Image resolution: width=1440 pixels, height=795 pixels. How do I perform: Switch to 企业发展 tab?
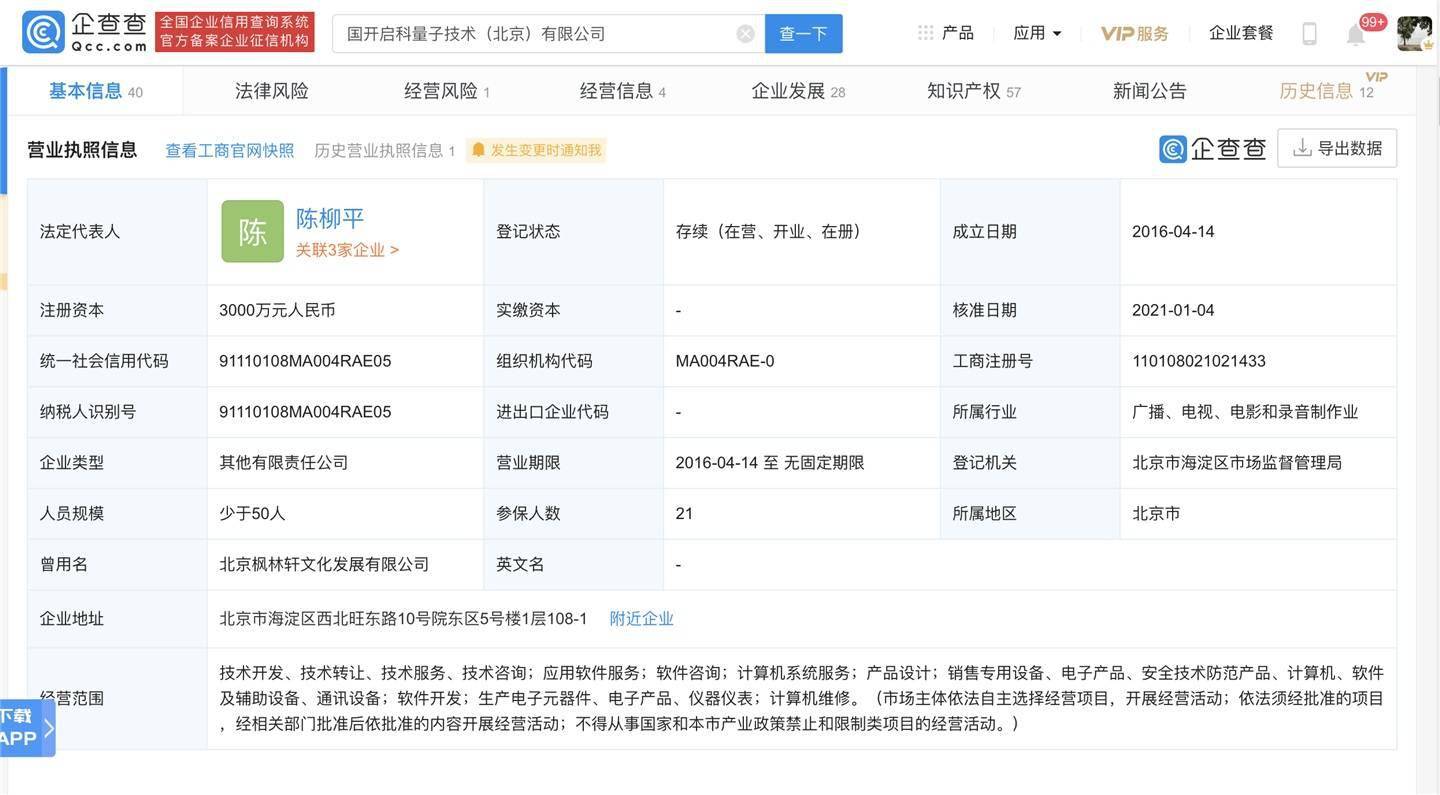(x=798, y=91)
